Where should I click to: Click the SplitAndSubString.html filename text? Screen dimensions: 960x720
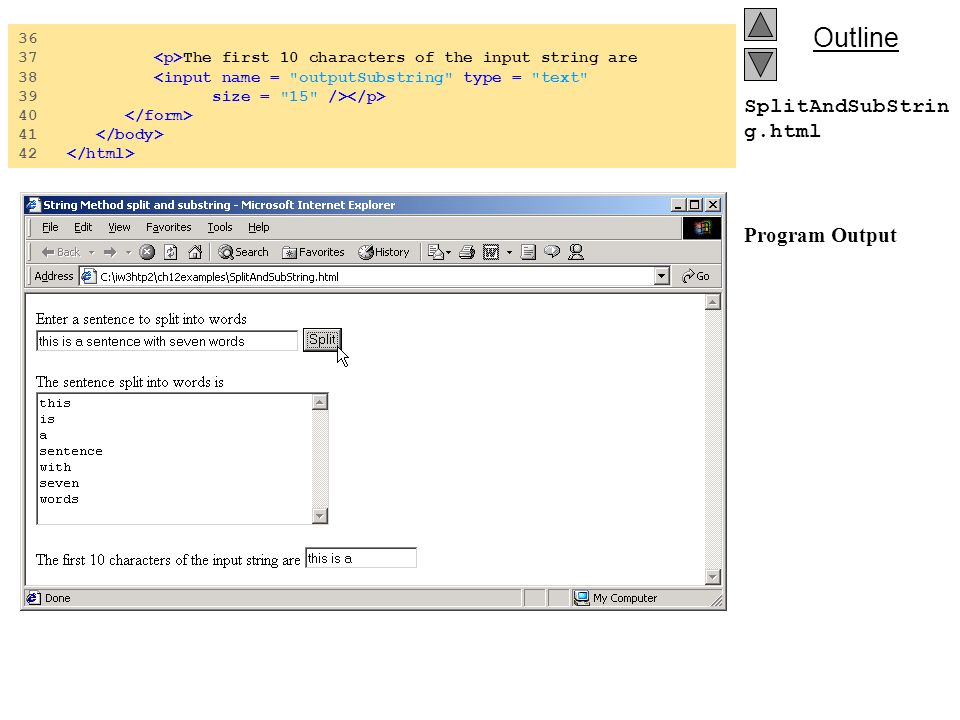point(847,118)
